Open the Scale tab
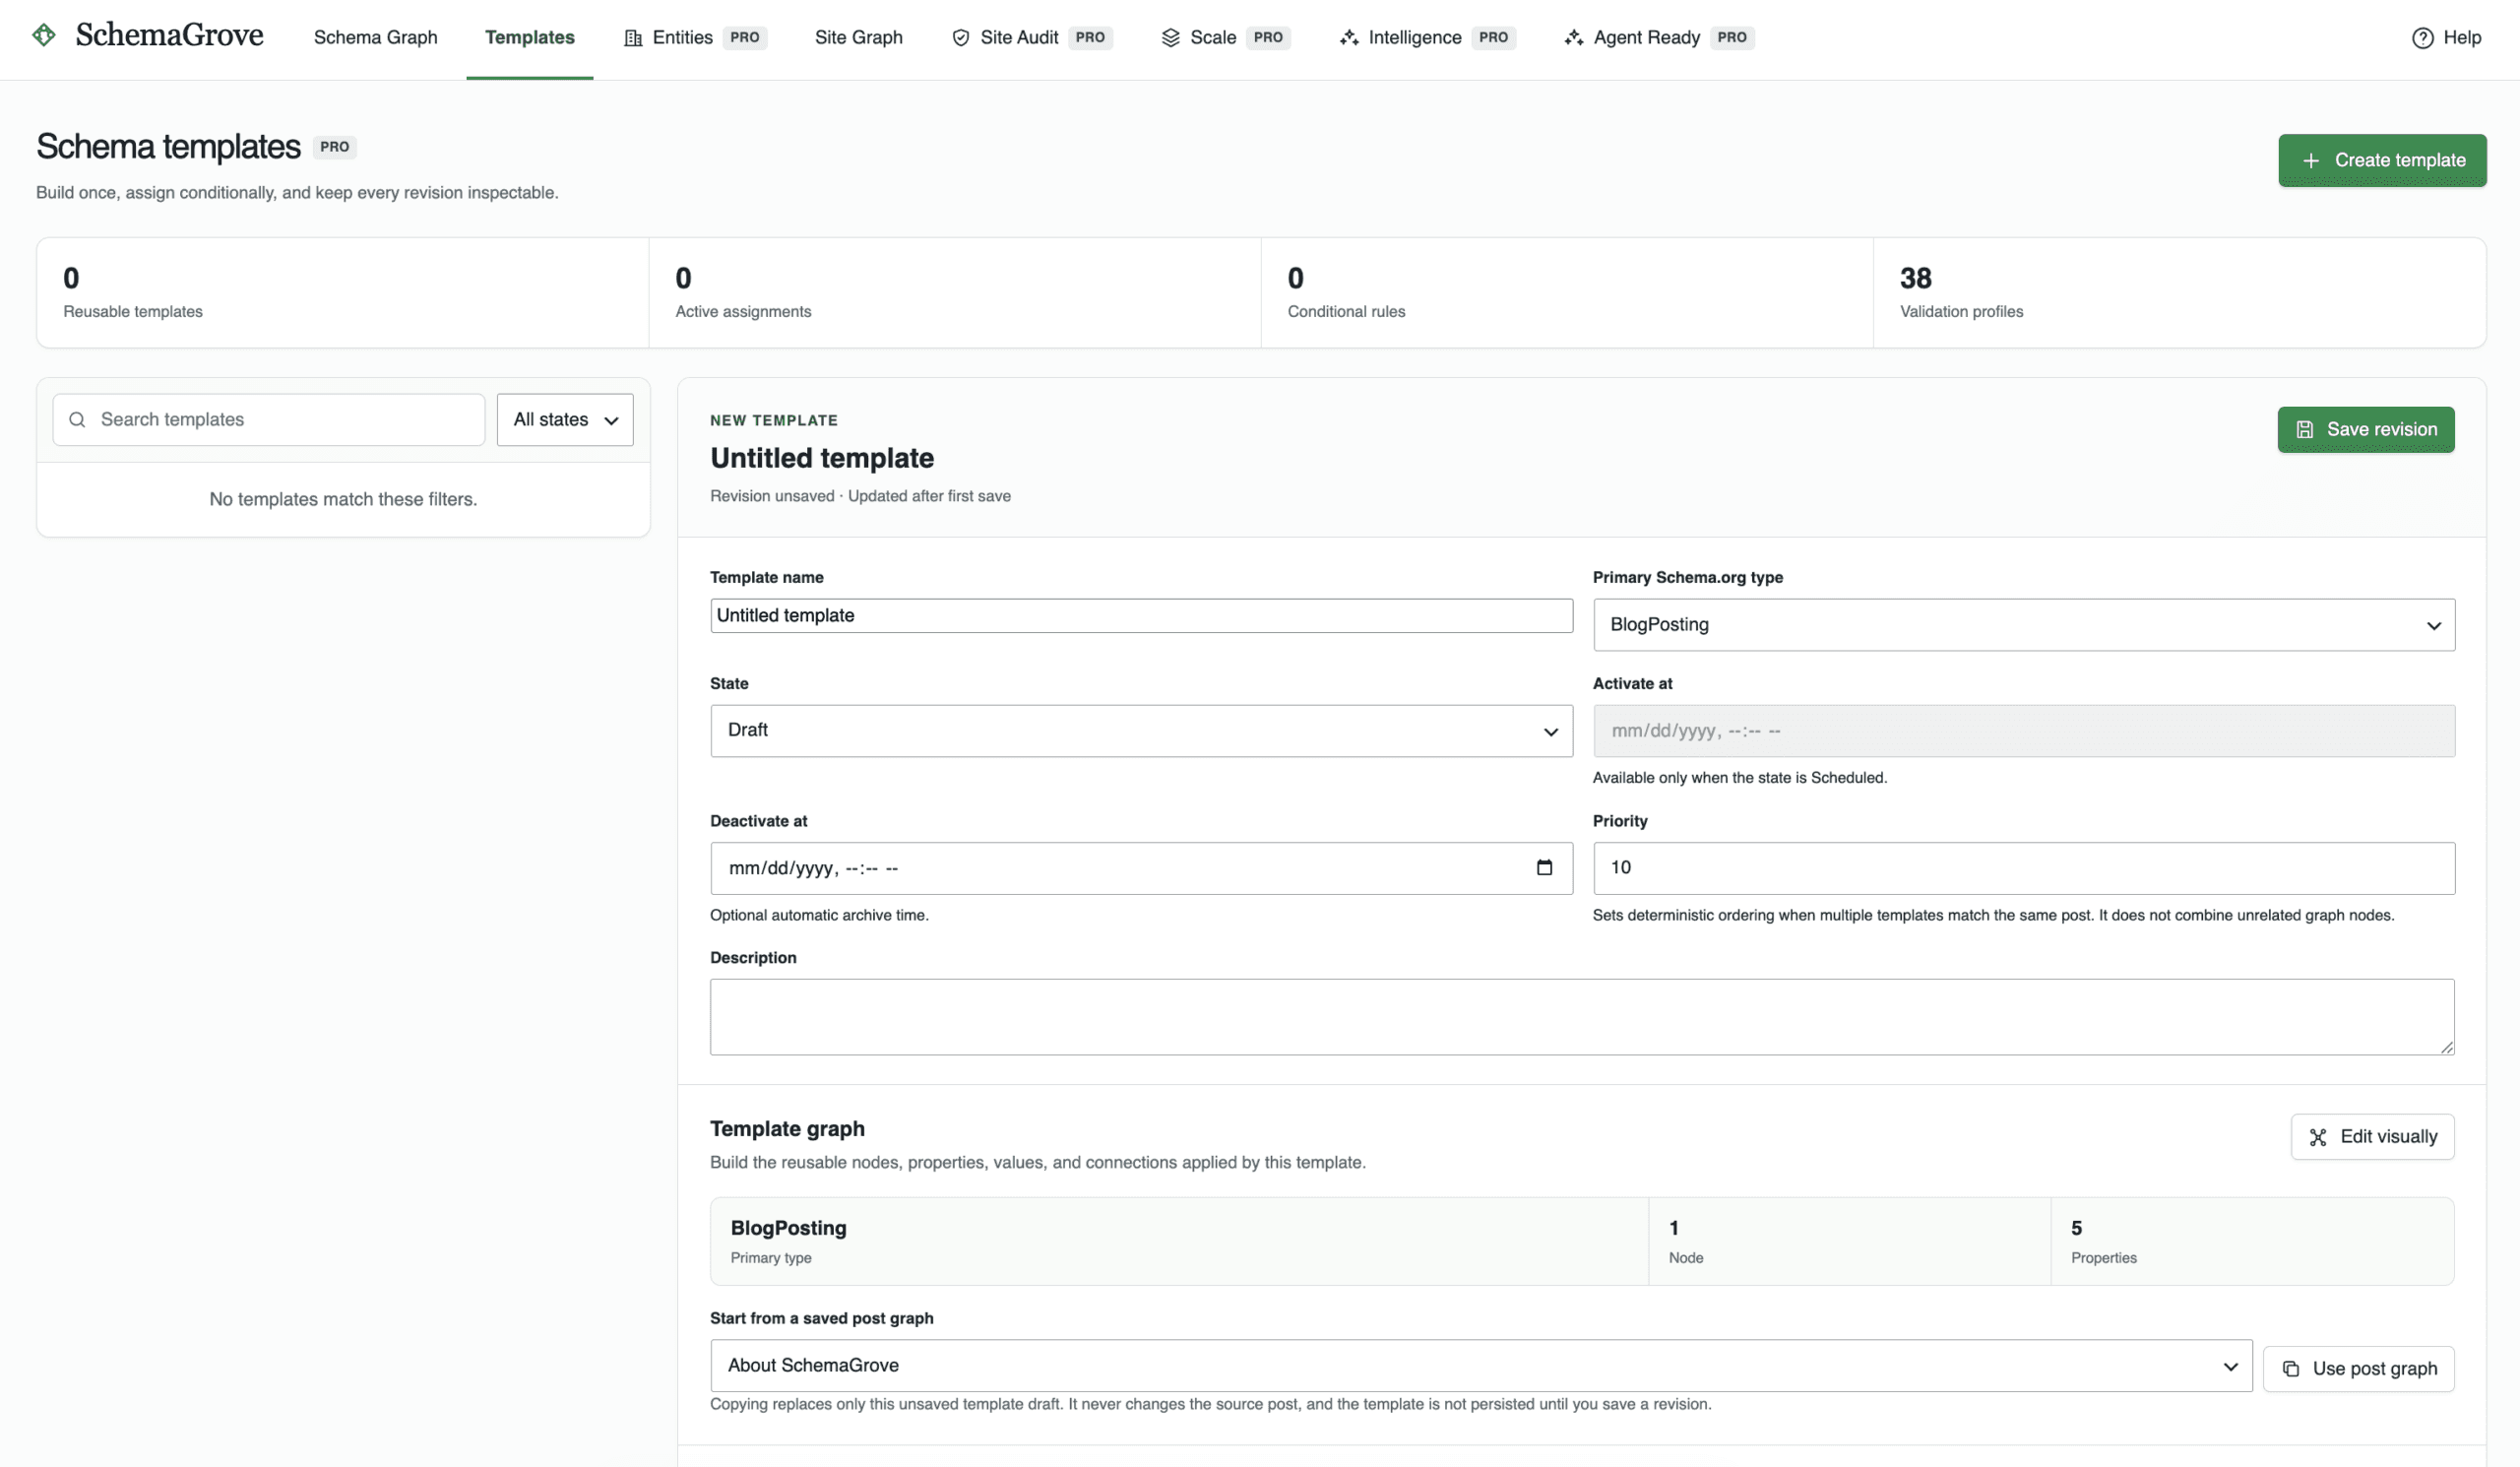The image size is (2520, 1467). pos(1226,38)
